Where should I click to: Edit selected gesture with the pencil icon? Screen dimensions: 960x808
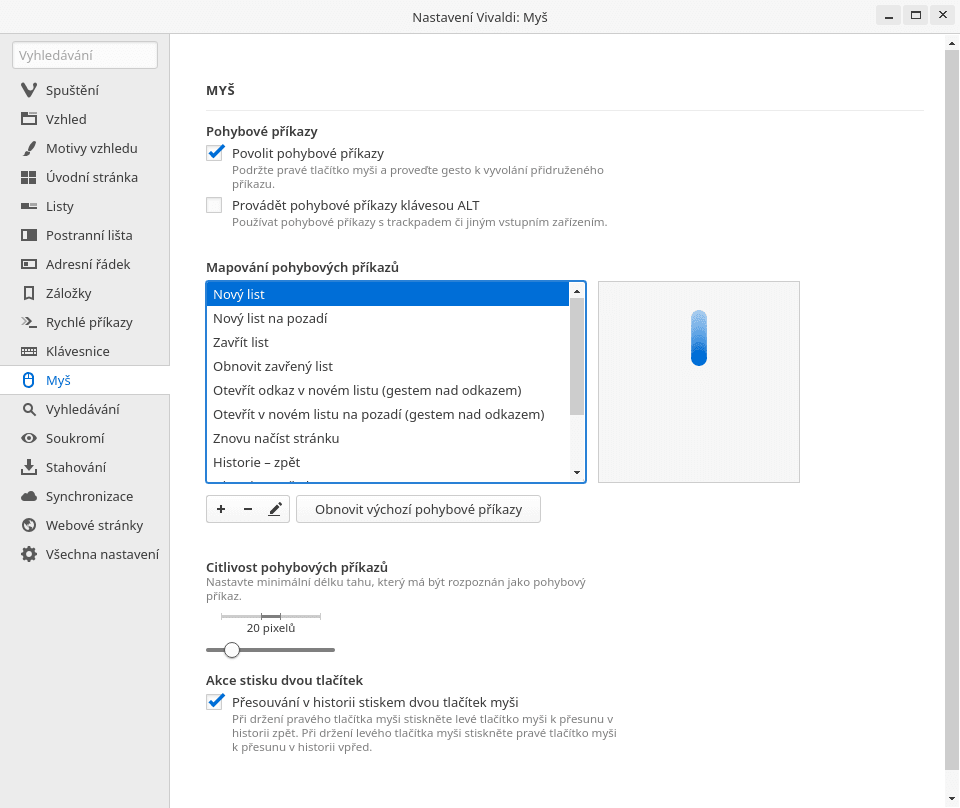(x=275, y=509)
